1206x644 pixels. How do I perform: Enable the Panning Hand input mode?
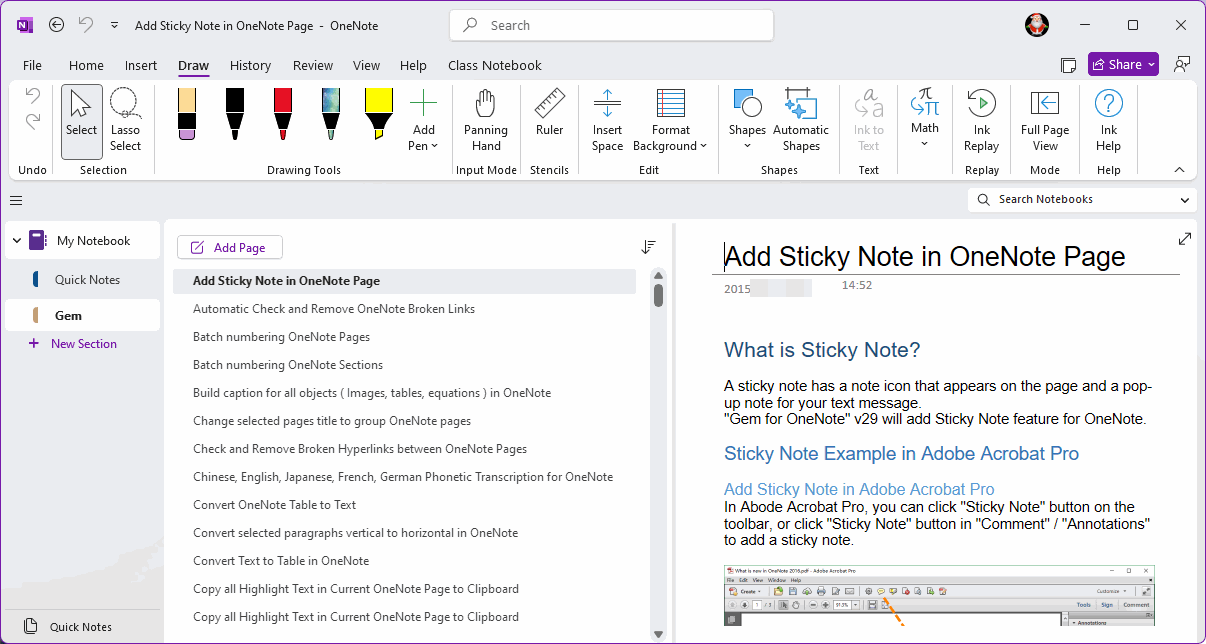pos(486,122)
